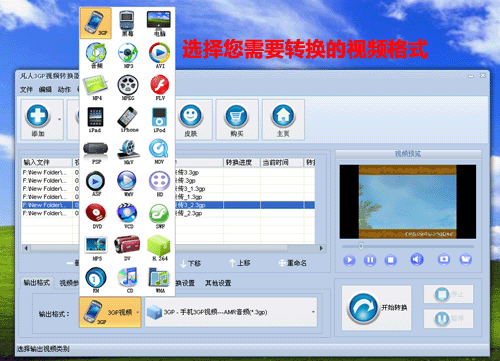The image size is (500, 361).
Task: Click the video preview image
Action: point(407,202)
